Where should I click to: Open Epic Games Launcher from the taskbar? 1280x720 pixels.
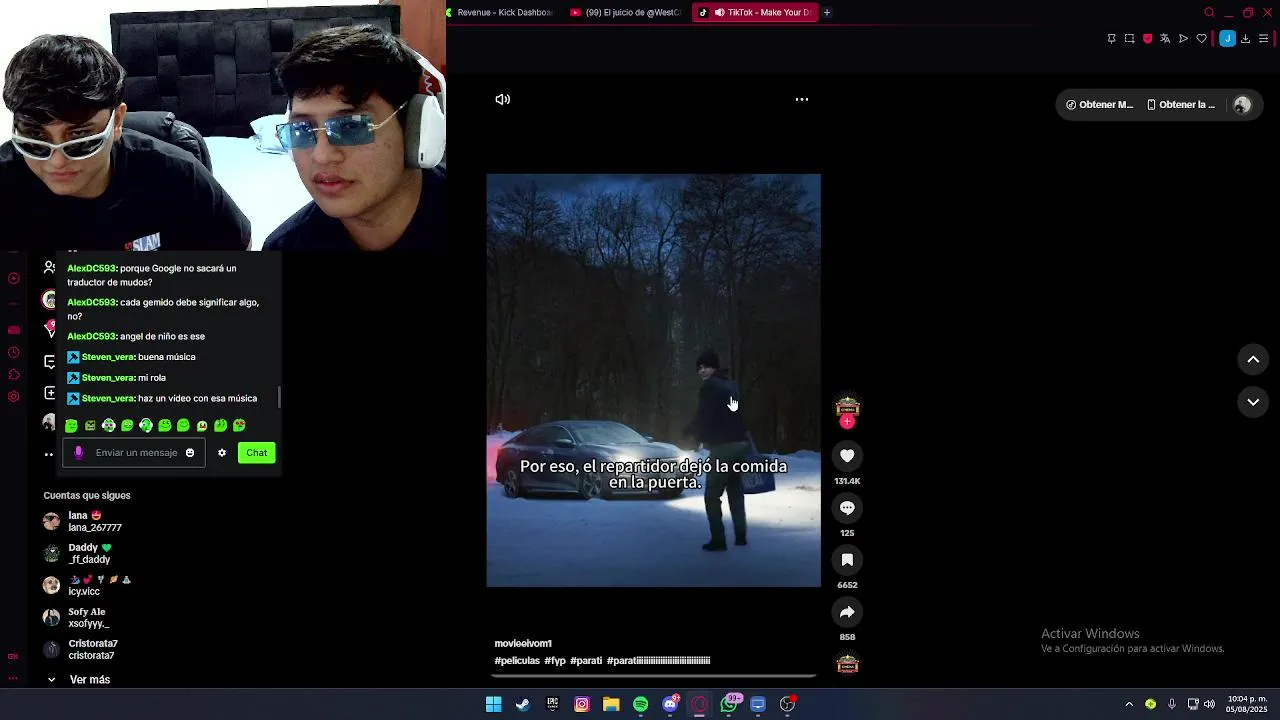coord(552,704)
